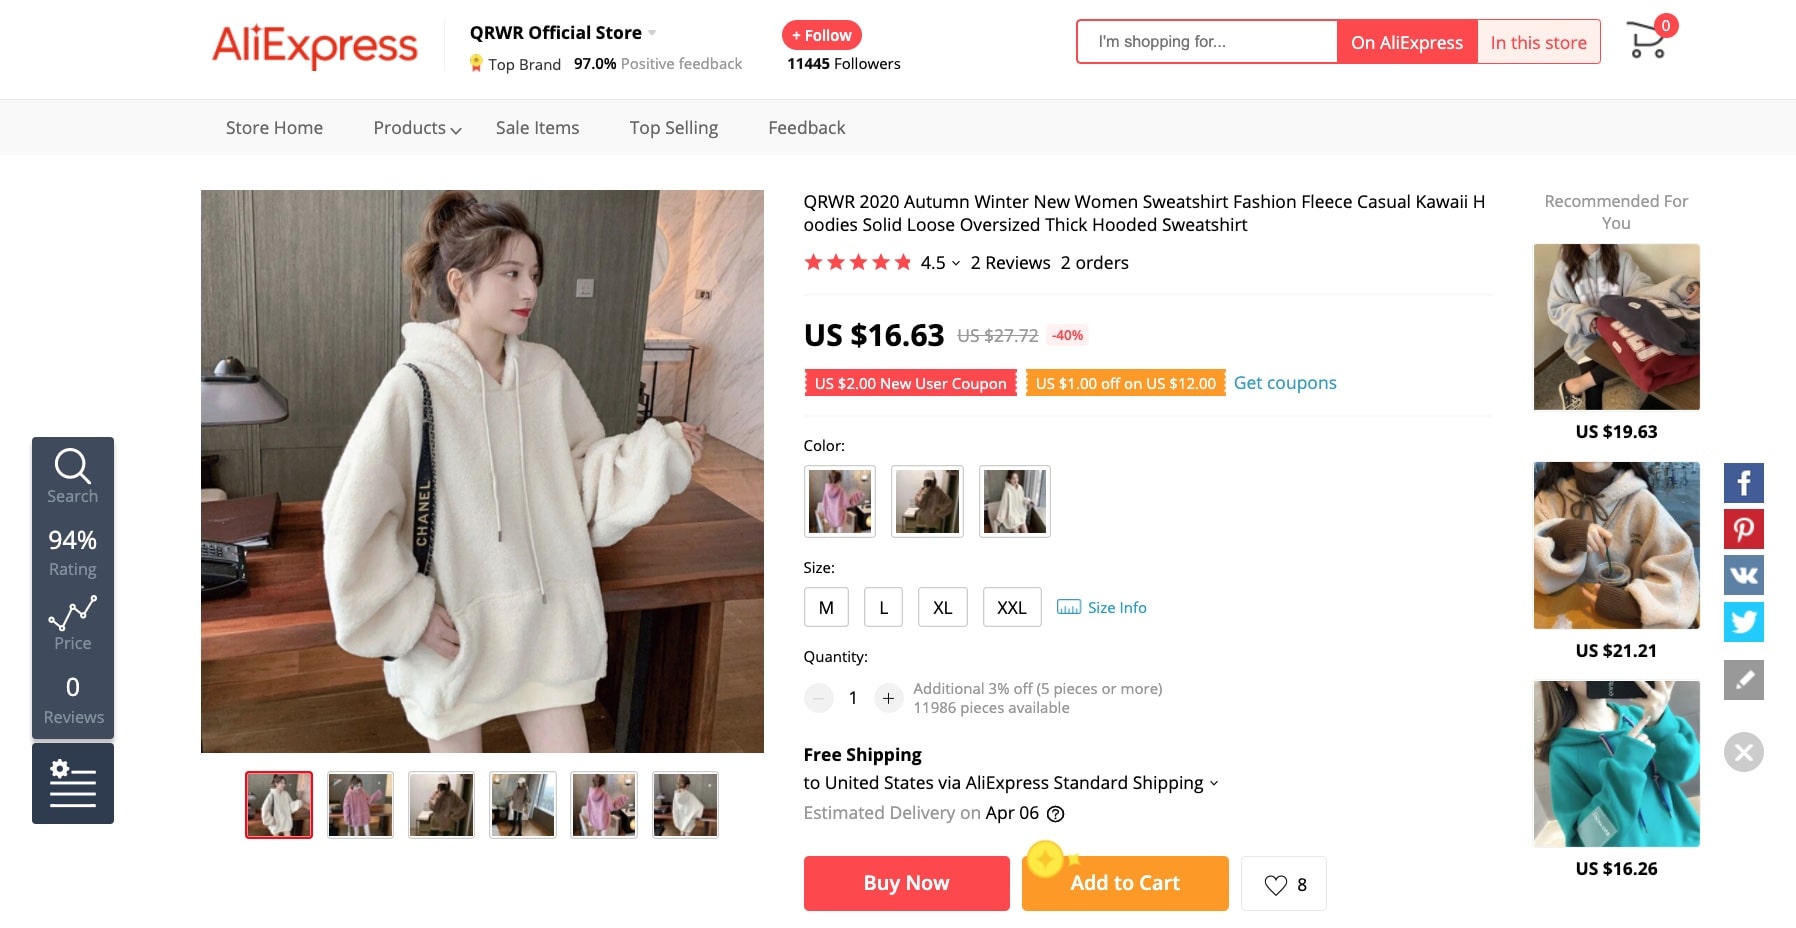Select the Search tool in left sidebar
This screenshot has width=1796, height=928.
pyautogui.click(x=72, y=475)
